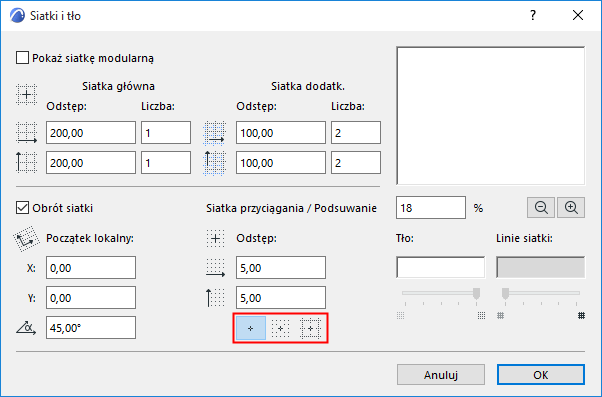This screenshot has width=602, height=397.
Task: Select the snap grid off mode icon
Action: click(251, 328)
